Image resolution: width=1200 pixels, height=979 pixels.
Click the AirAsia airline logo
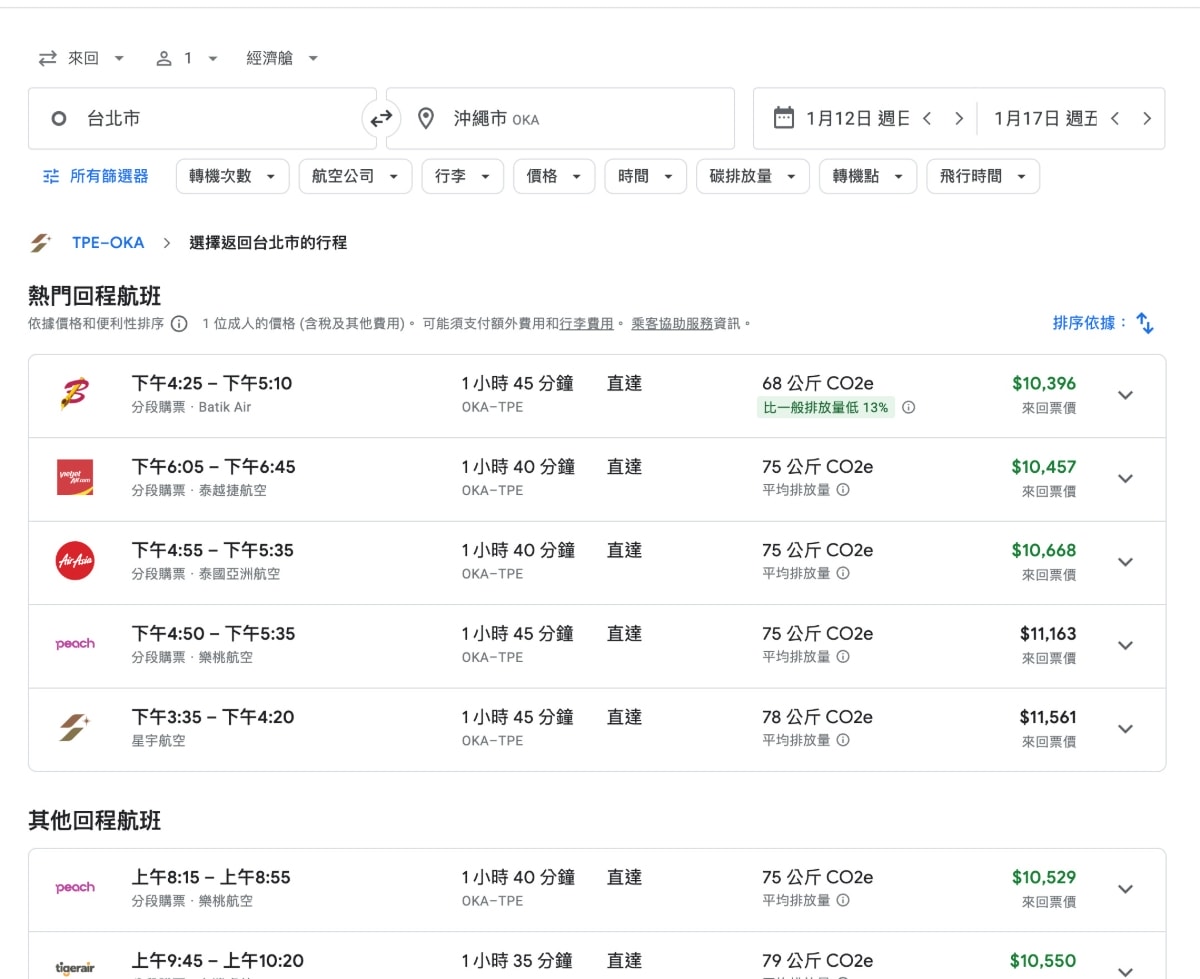75,562
